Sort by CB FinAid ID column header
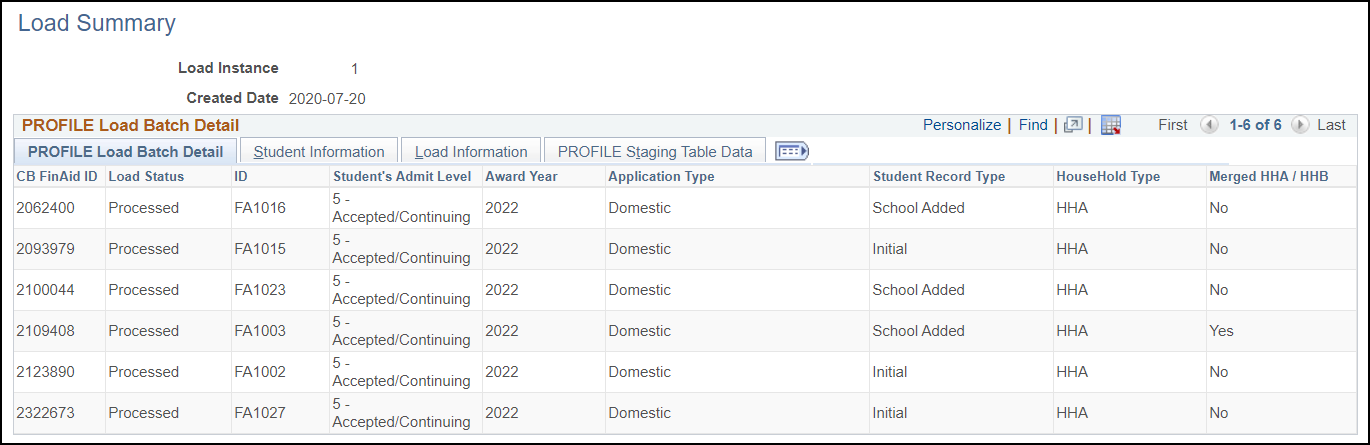The image size is (1370, 445). 57,176
